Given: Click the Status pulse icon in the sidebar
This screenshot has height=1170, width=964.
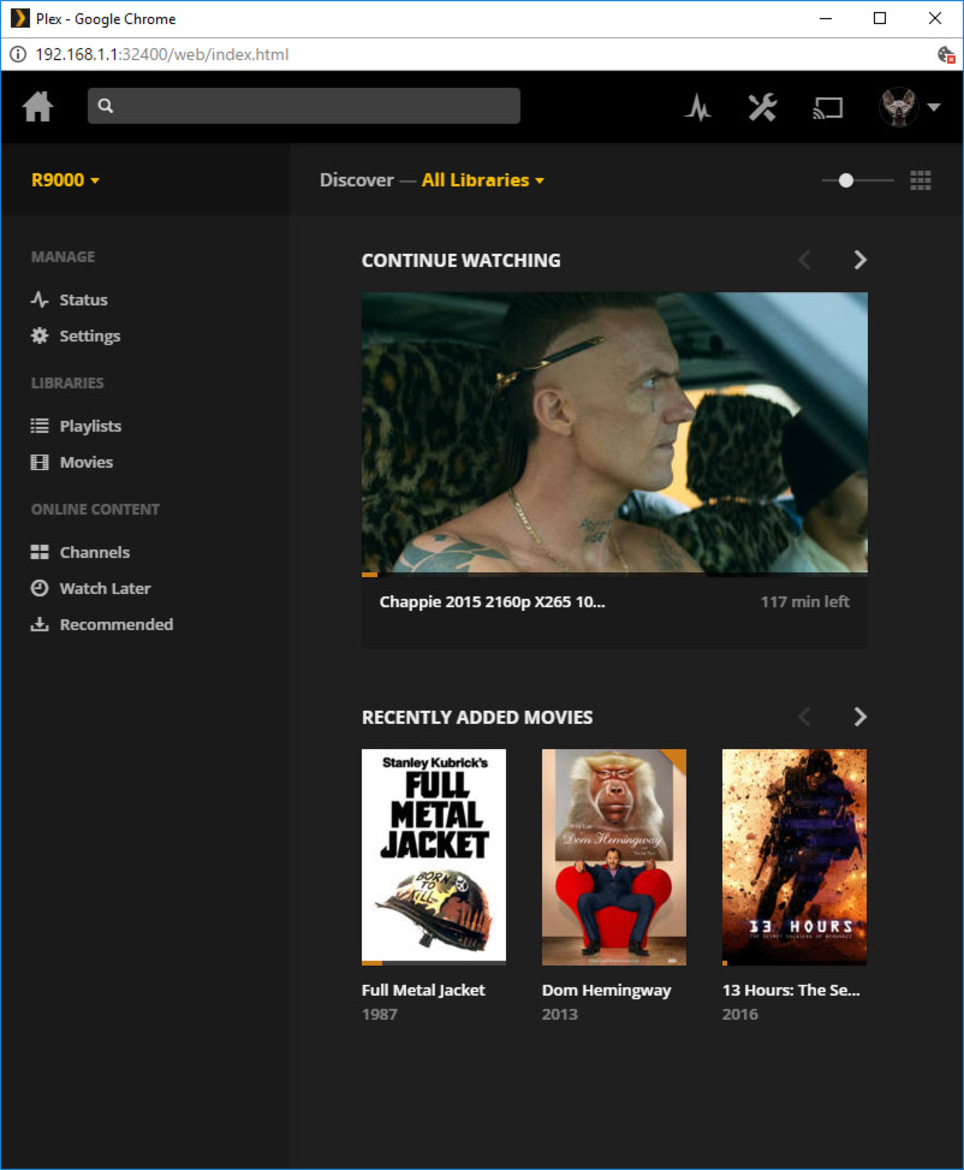Looking at the screenshot, I should click(x=40, y=300).
